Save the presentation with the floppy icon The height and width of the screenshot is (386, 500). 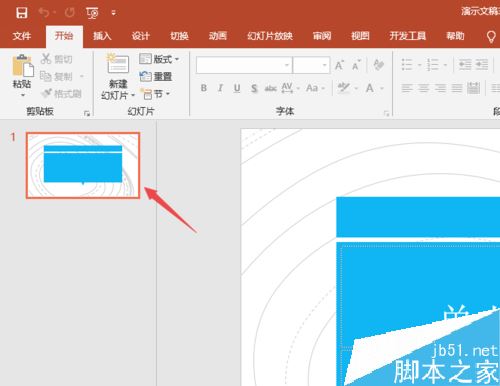(22, 13)
